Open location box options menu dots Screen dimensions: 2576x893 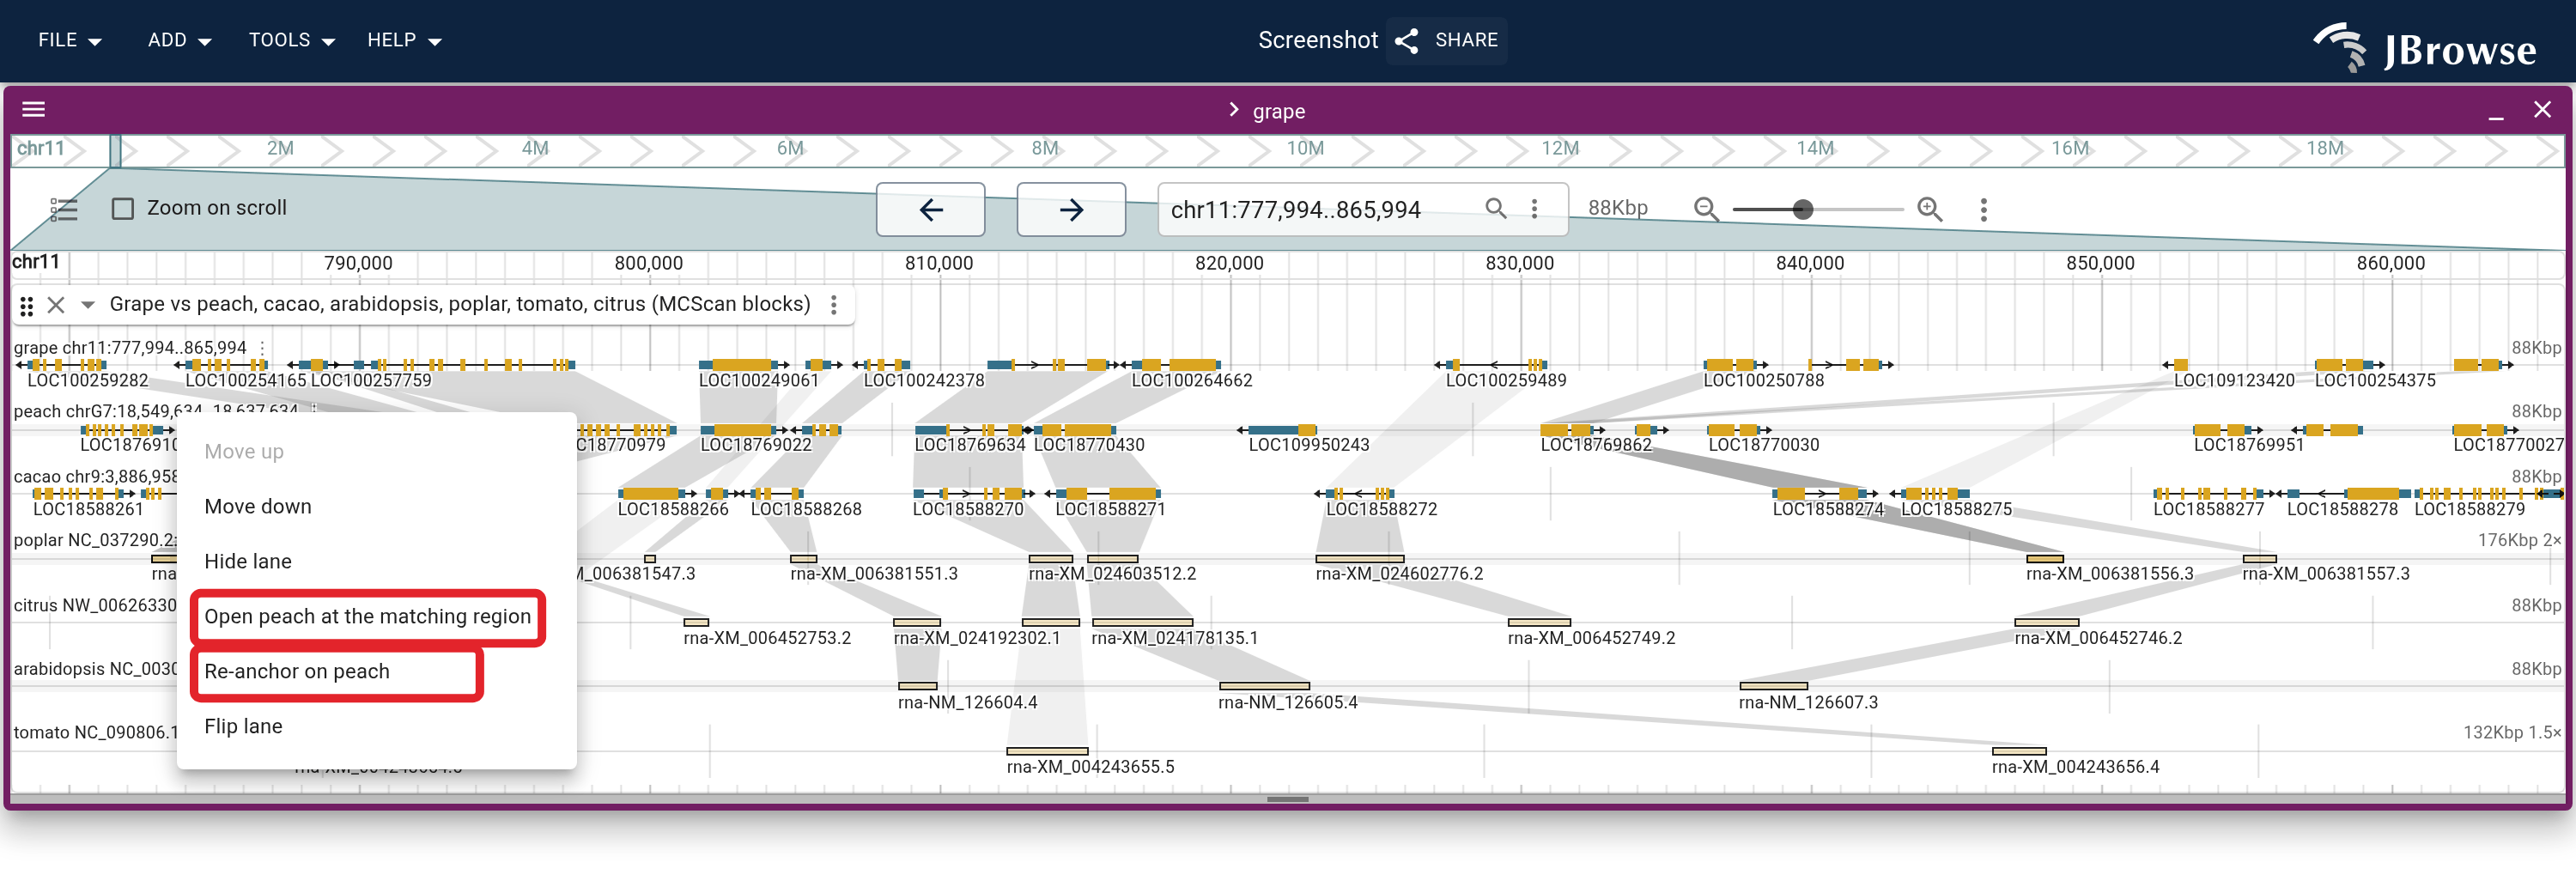[x=1534, y=208]
